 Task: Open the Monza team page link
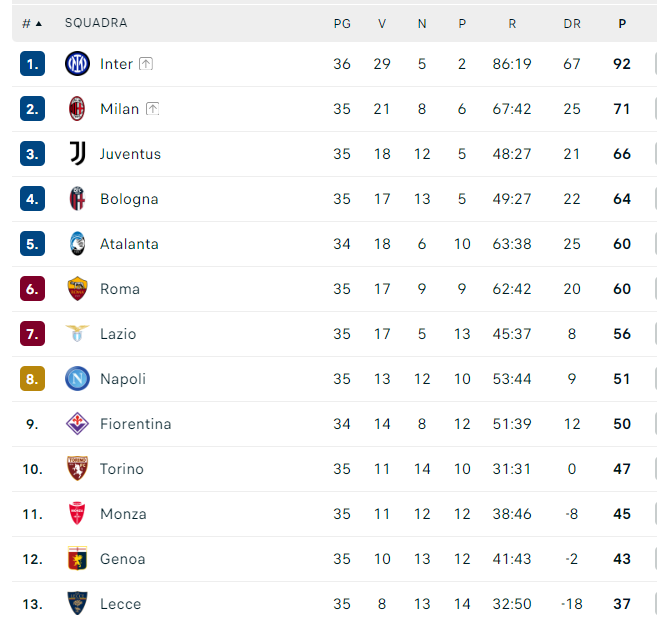tap(123, 514)
